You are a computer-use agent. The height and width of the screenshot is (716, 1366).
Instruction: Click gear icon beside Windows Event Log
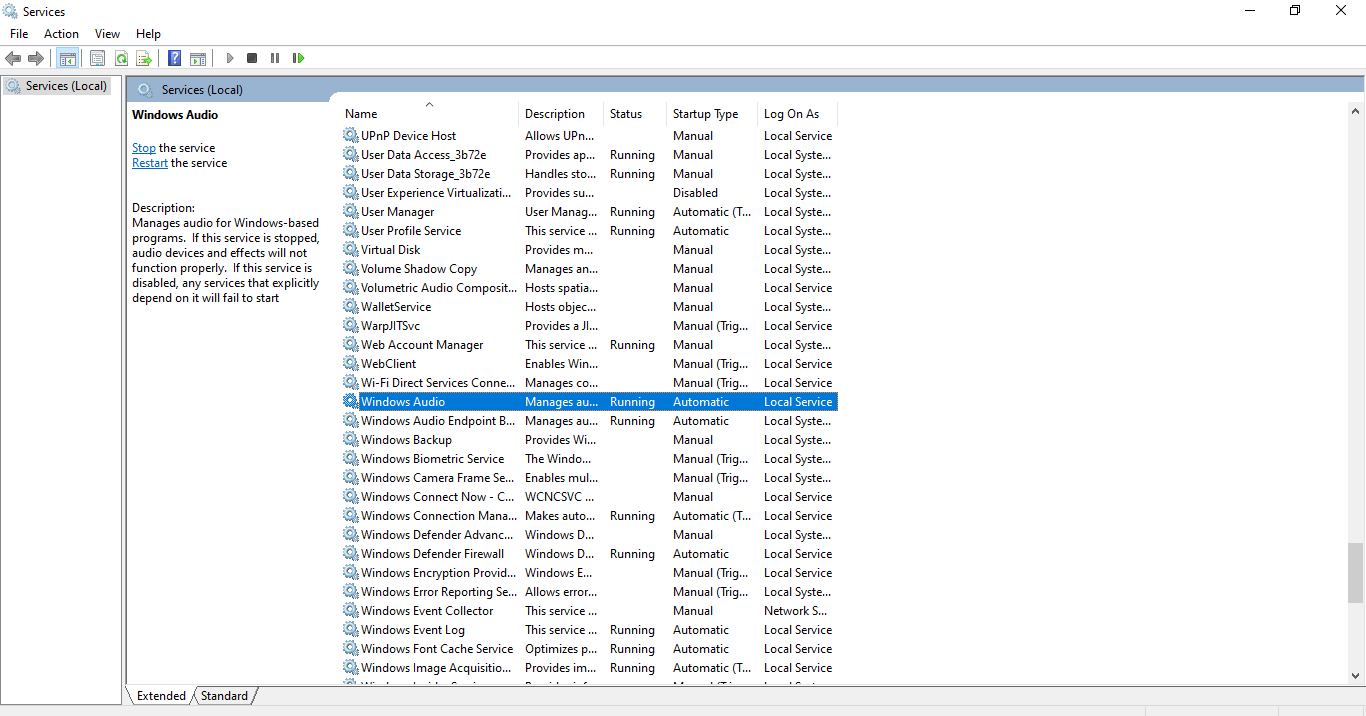coord(350,629)
